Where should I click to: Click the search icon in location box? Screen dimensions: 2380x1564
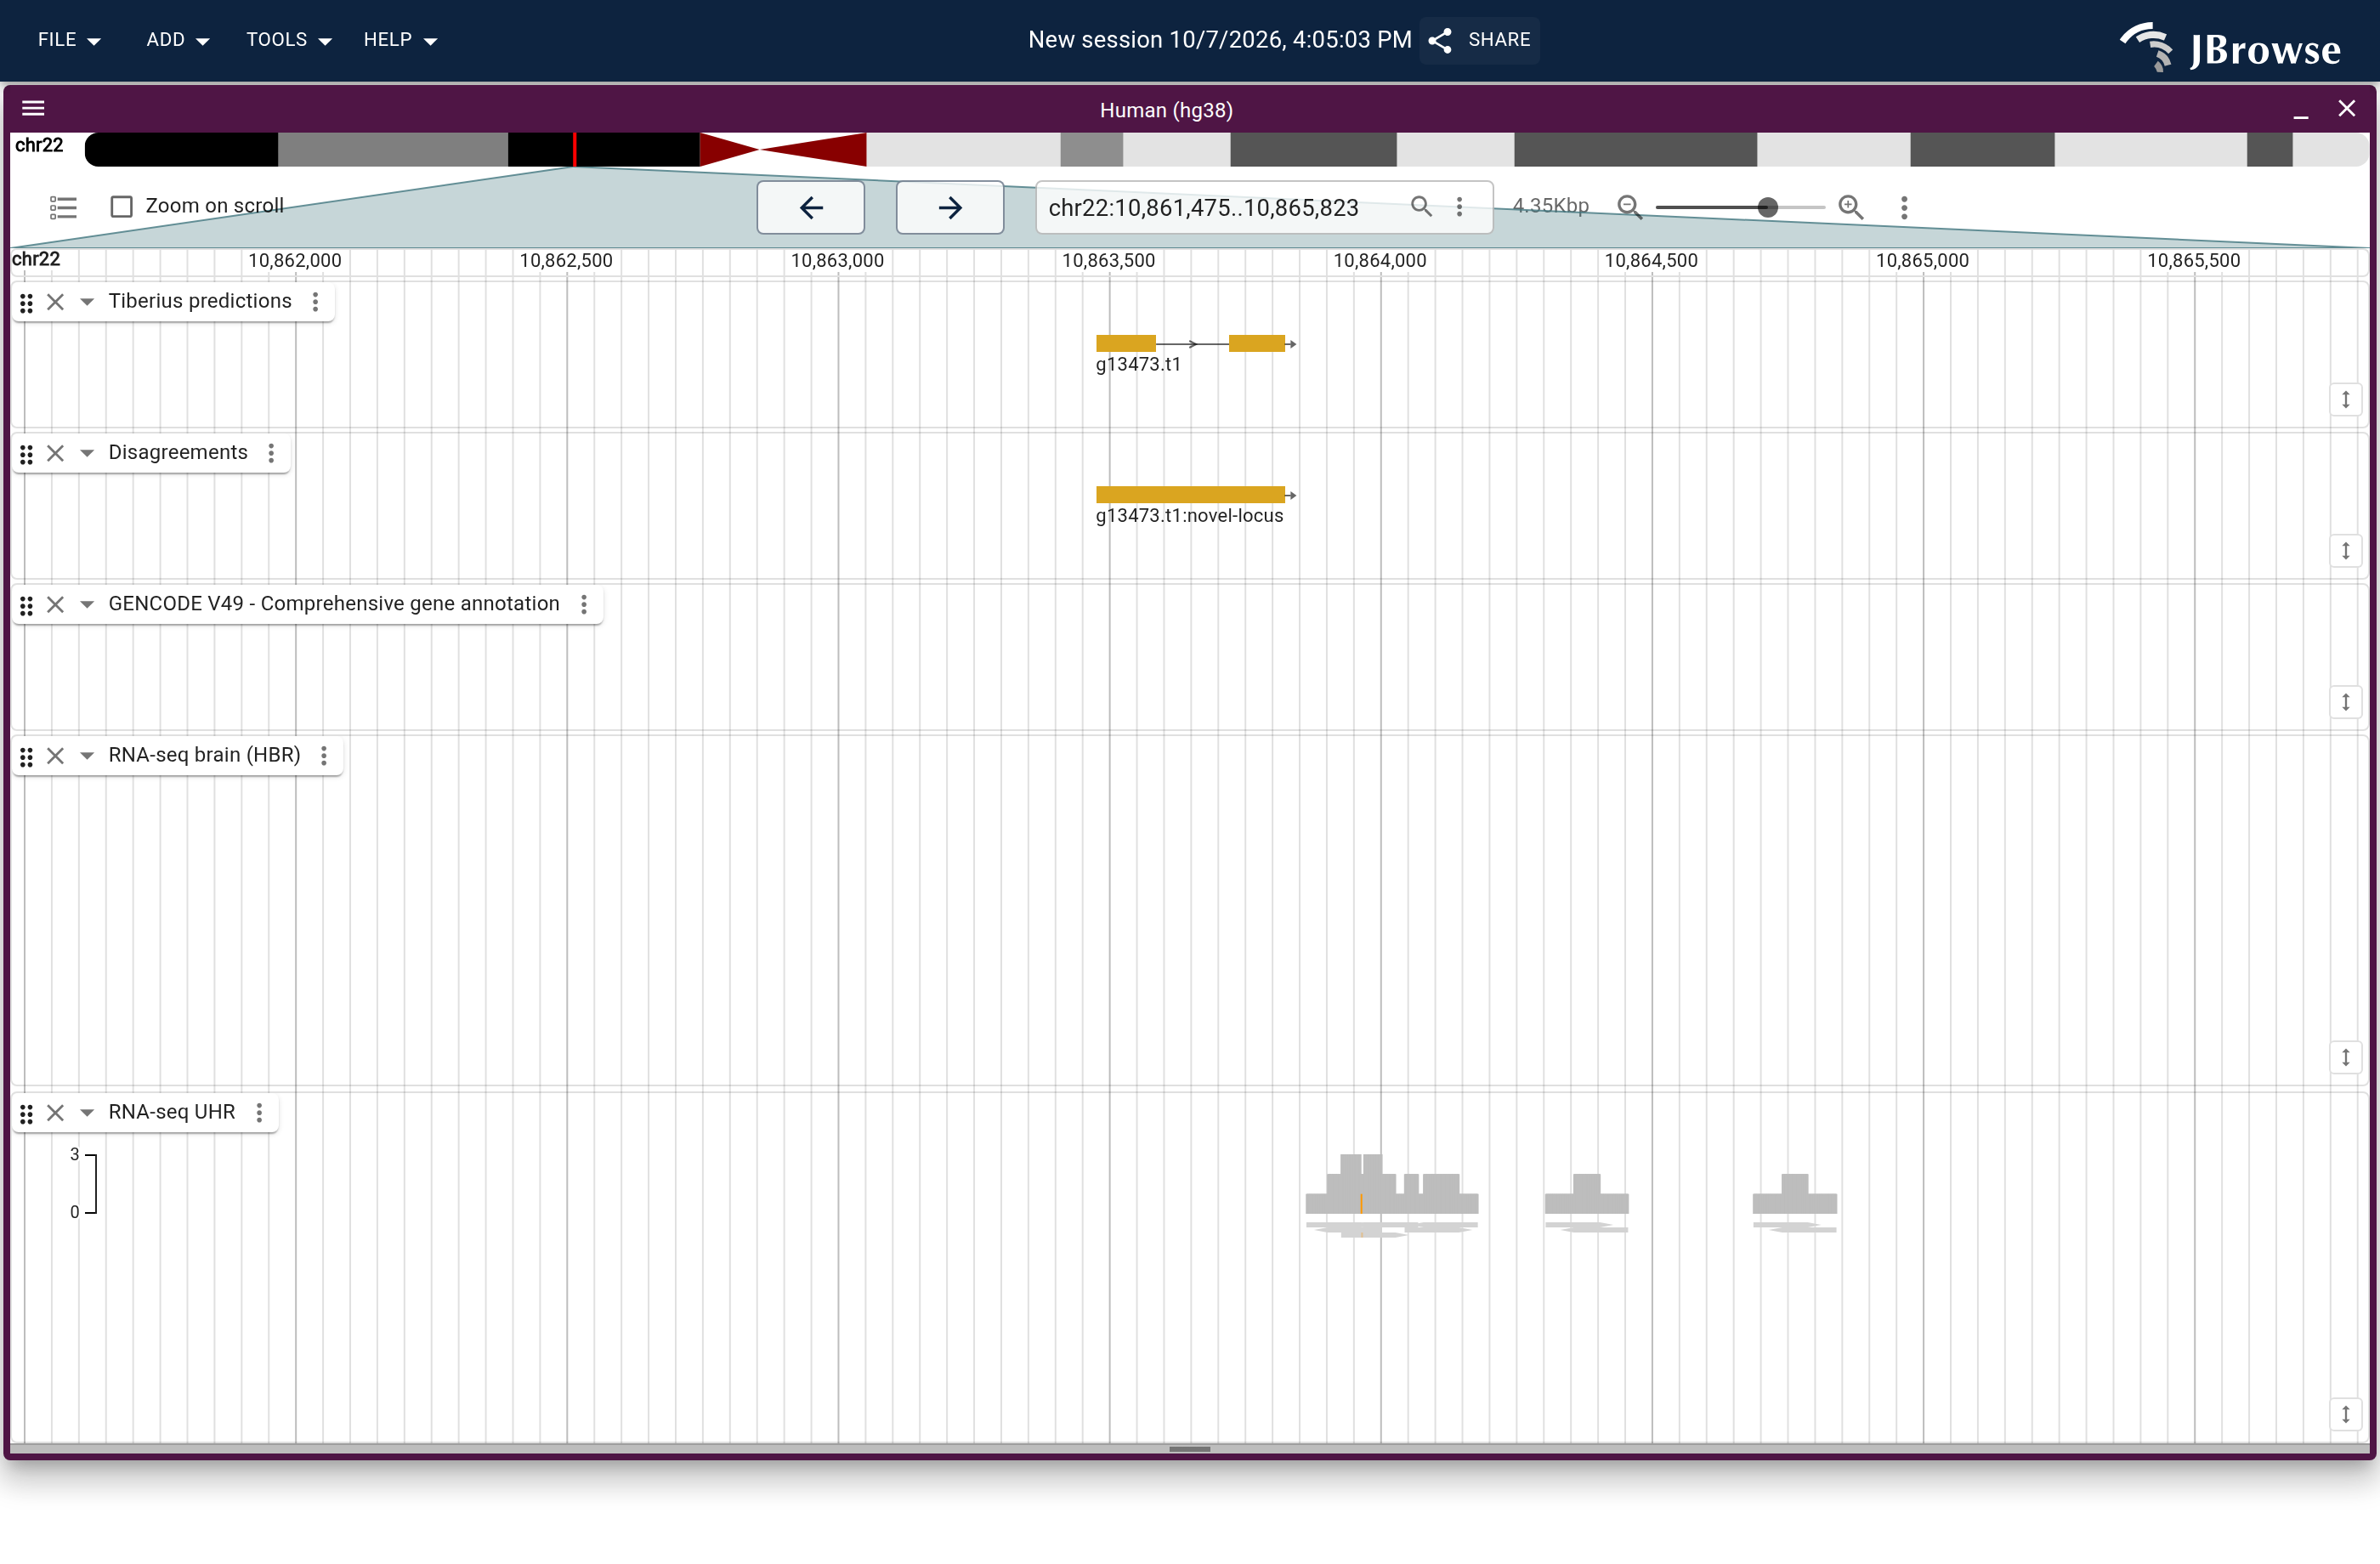click(1421, 207)
